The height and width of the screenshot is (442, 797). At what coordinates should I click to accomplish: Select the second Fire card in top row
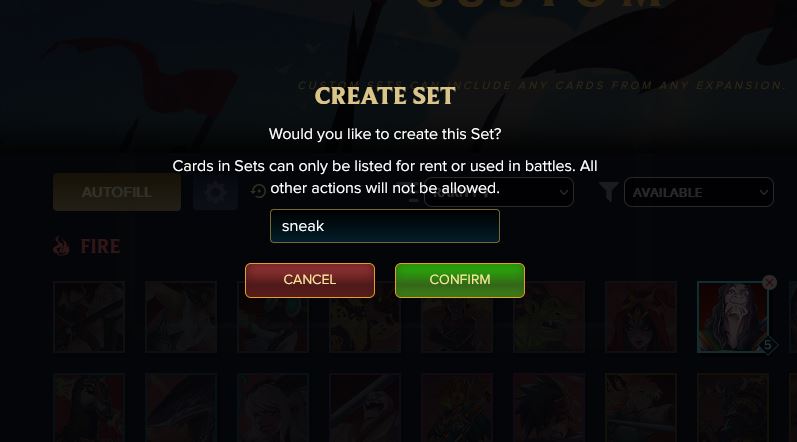pos(181,317)
